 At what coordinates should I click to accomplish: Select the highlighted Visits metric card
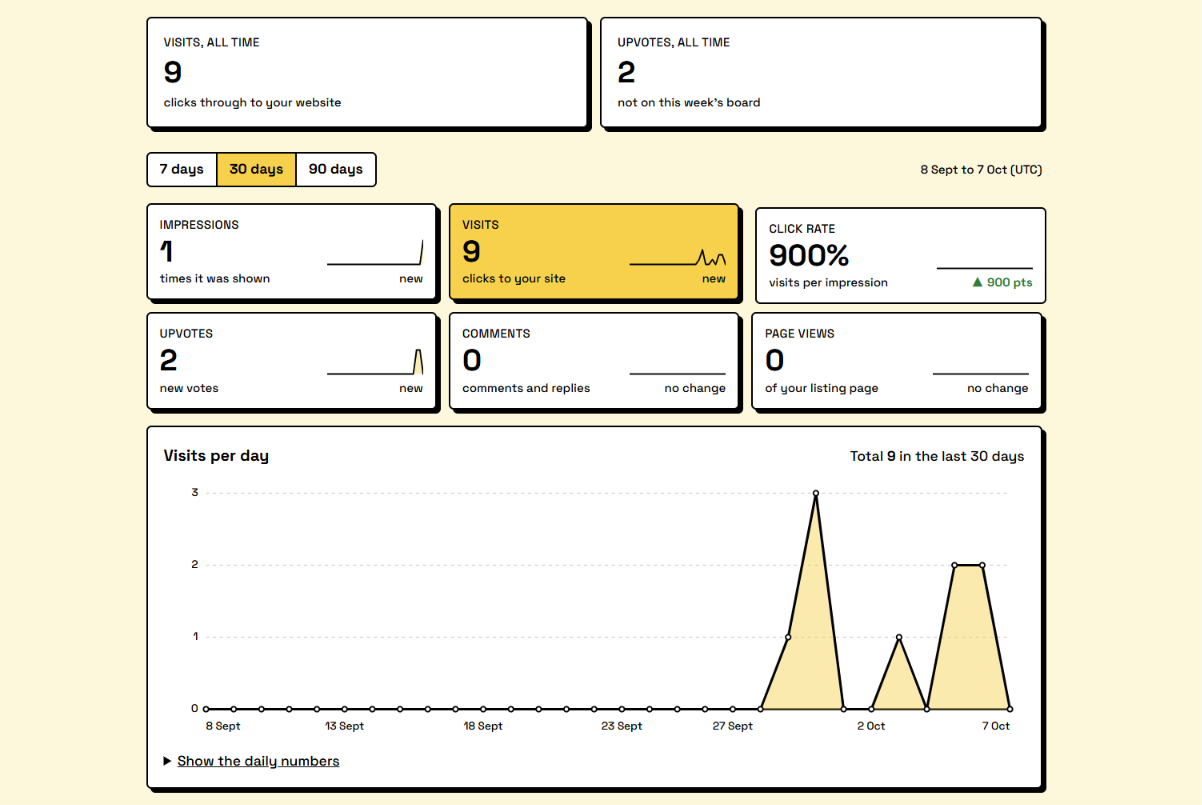pyautogui.click(x=594, y=252)
